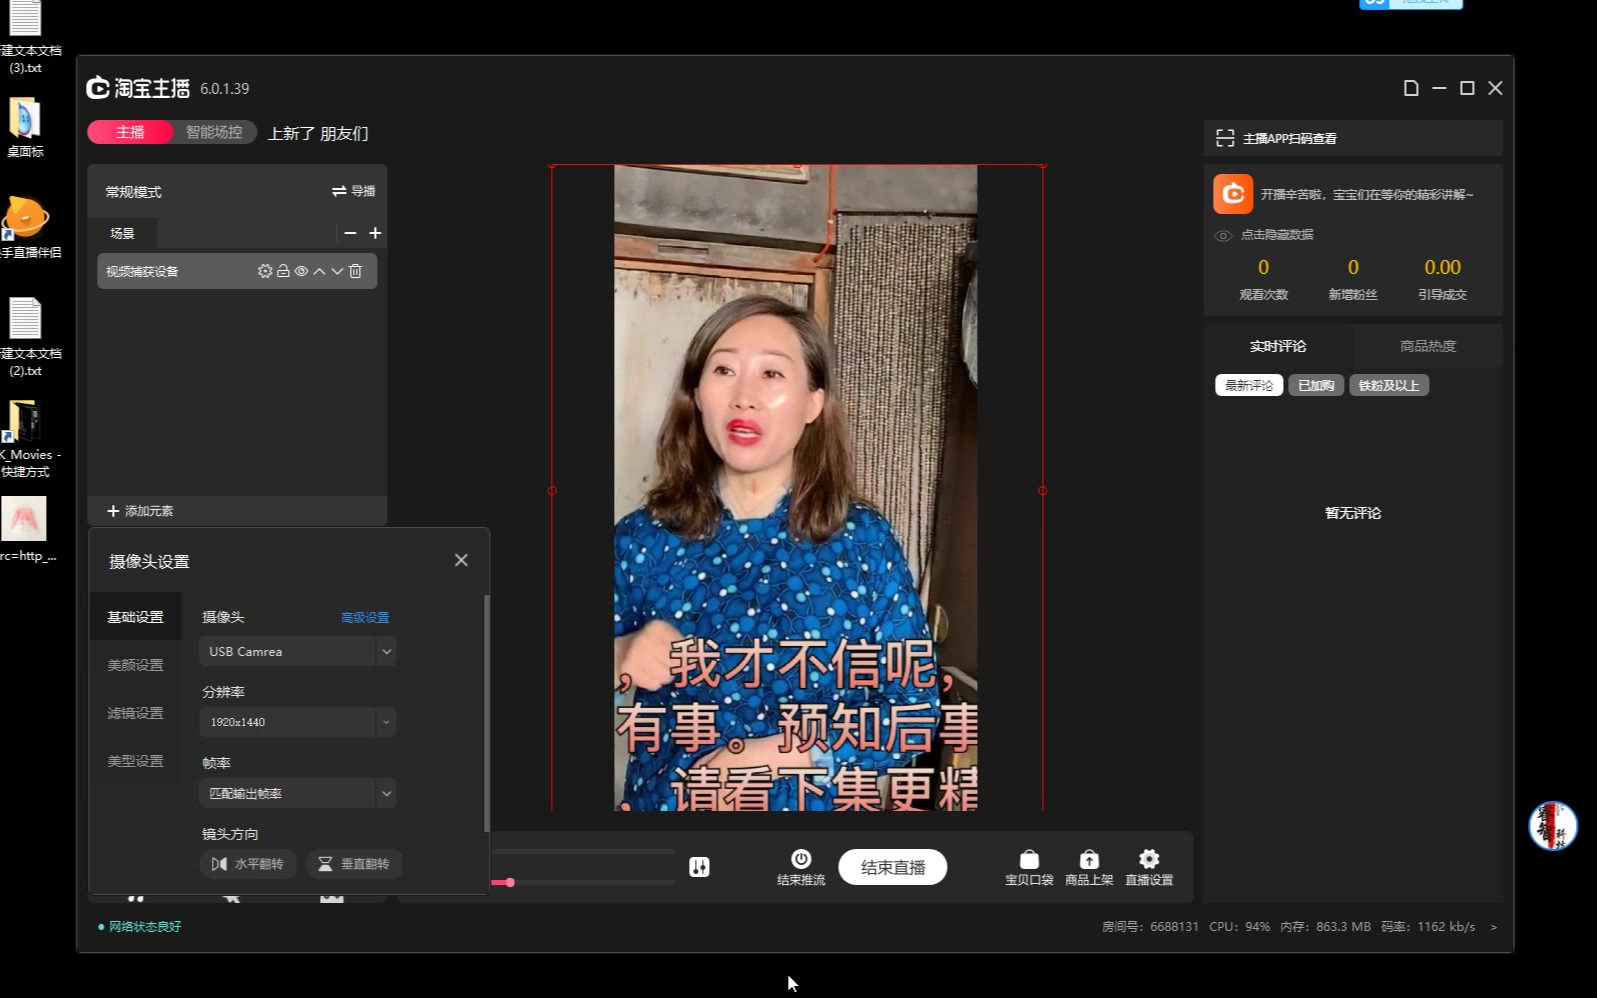Click the 高级设置 link
The image size is (1597, 998).
pos(365,618)
